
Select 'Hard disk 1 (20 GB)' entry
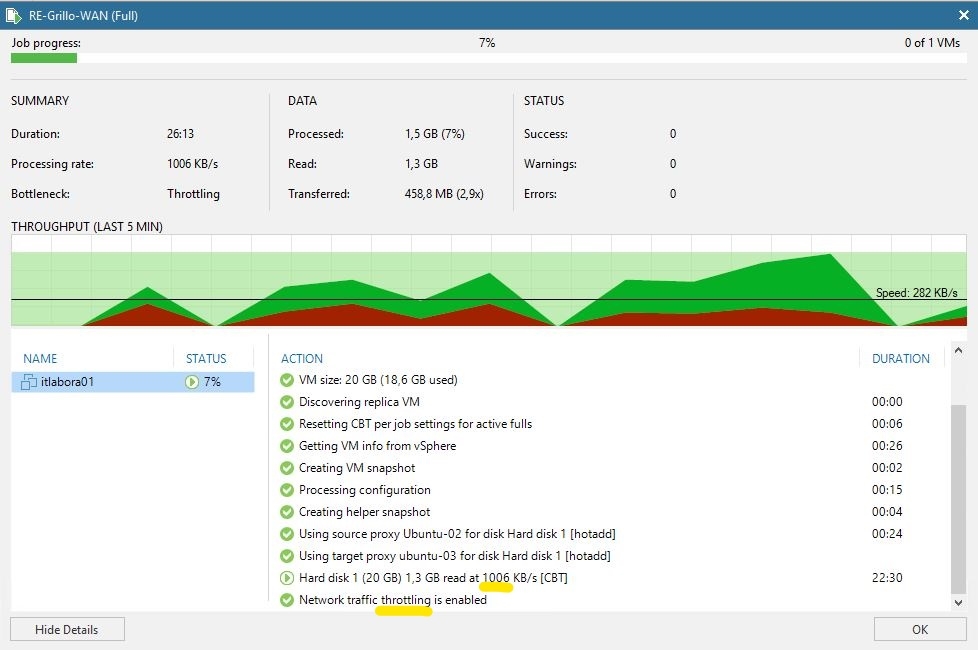tap(433, 578)
